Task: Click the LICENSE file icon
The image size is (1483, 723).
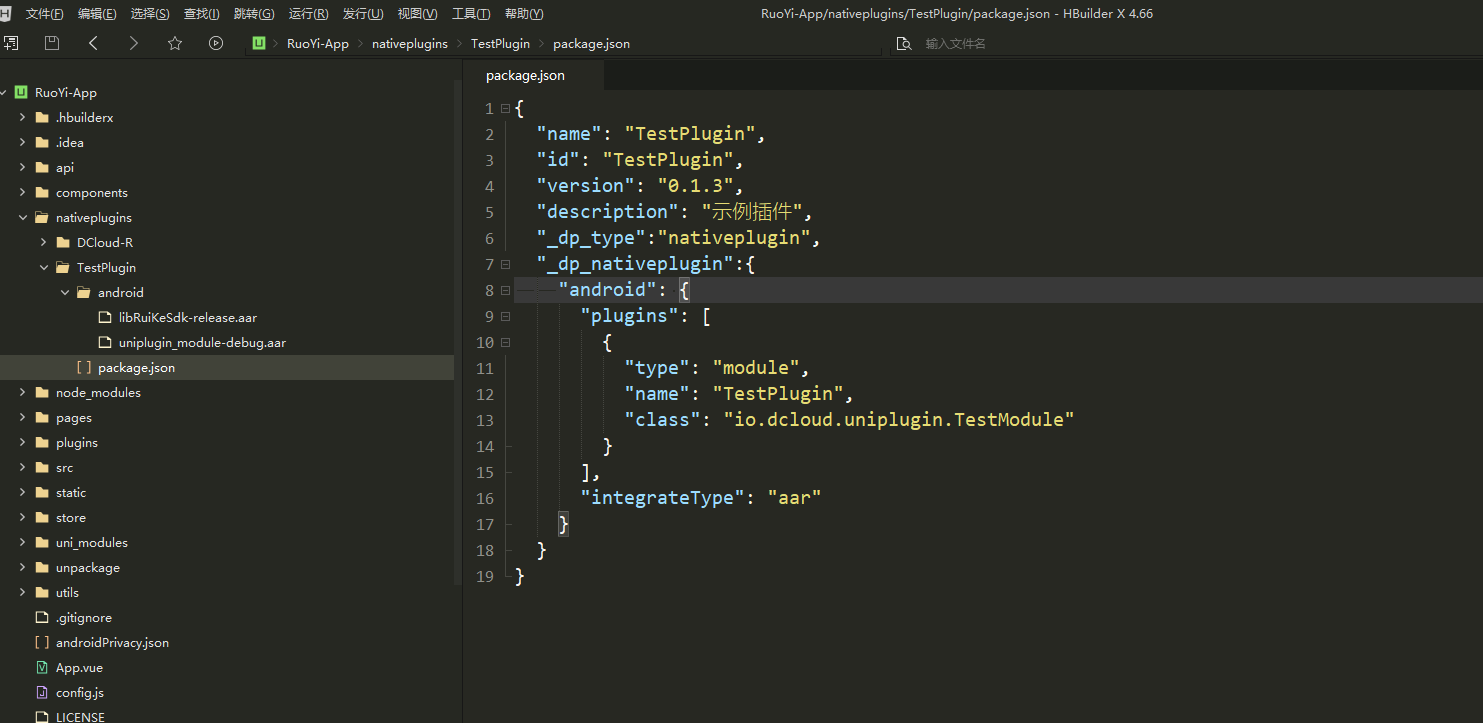Action: [41, 716]
